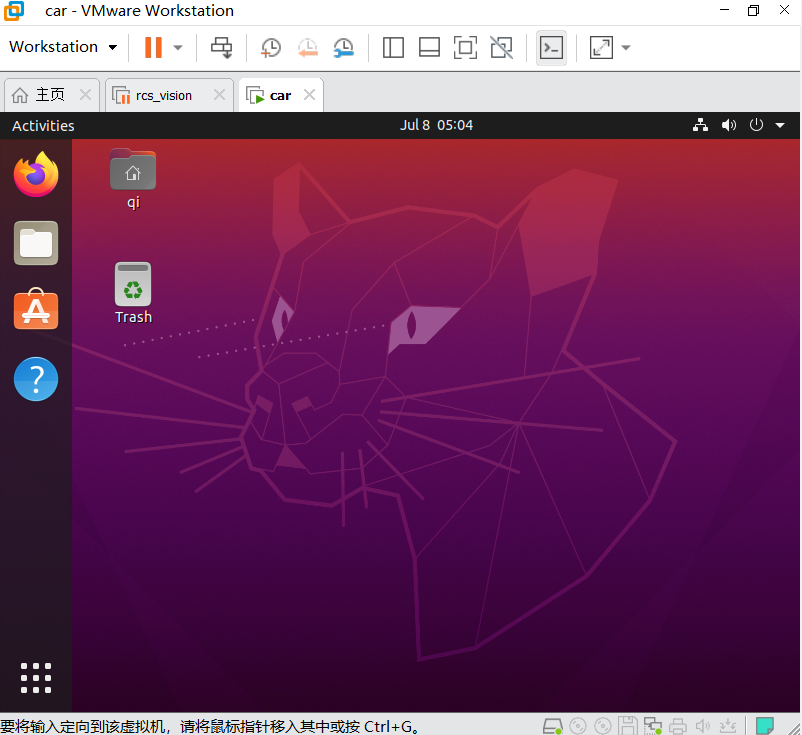Click hard disk device status icon

tap(552, 726)
